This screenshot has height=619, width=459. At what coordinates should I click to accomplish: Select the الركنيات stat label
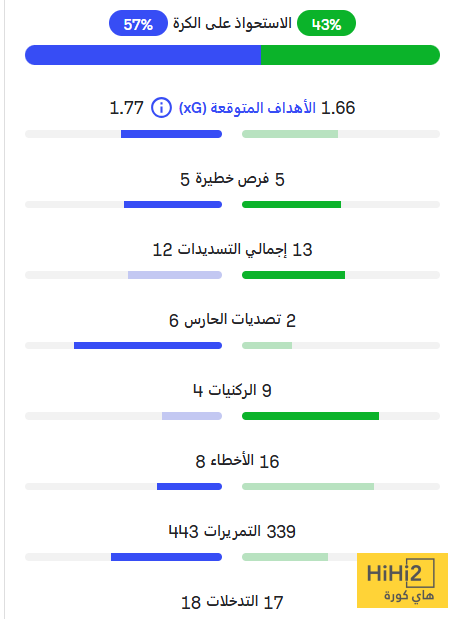[232, 390]
